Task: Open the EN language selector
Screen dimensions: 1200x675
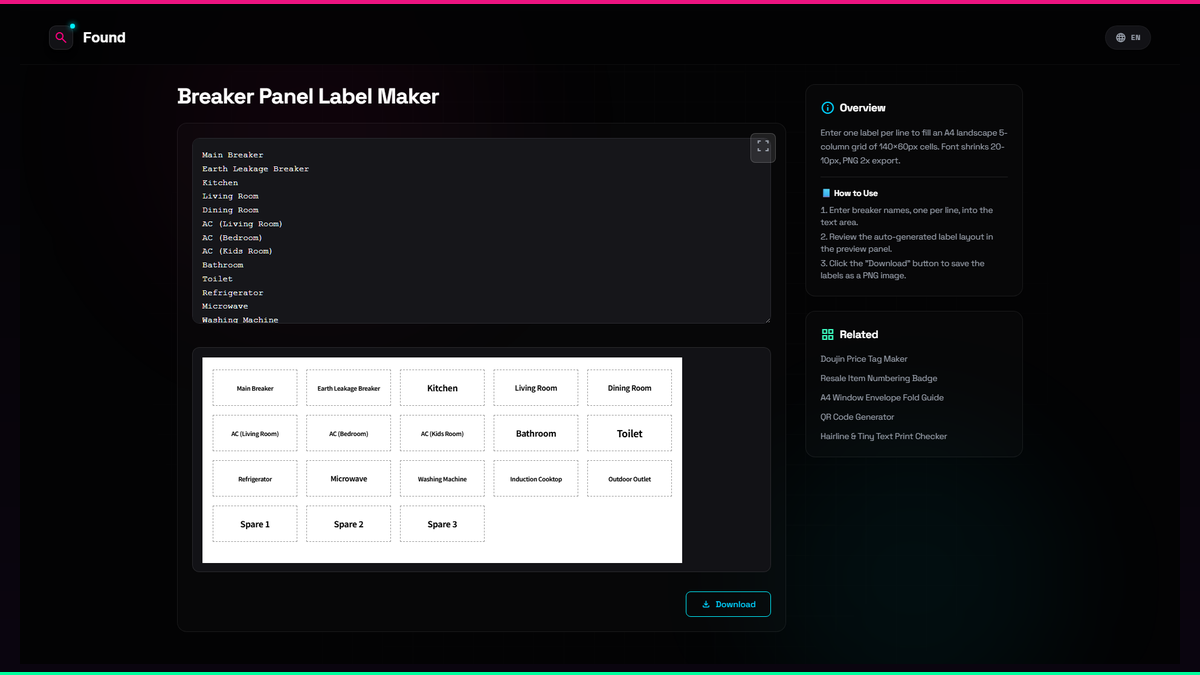Action: point(1128,38)
